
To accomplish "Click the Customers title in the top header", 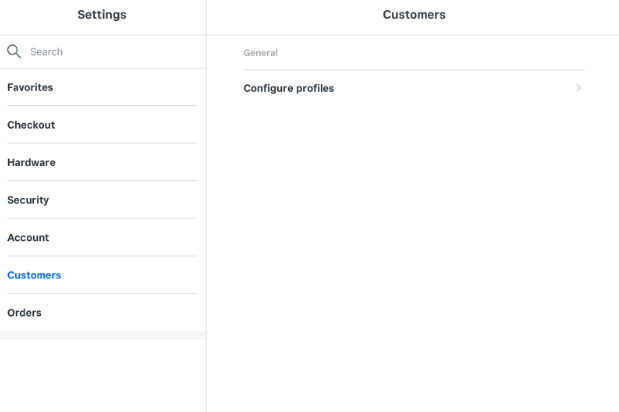I will [414, 15].
